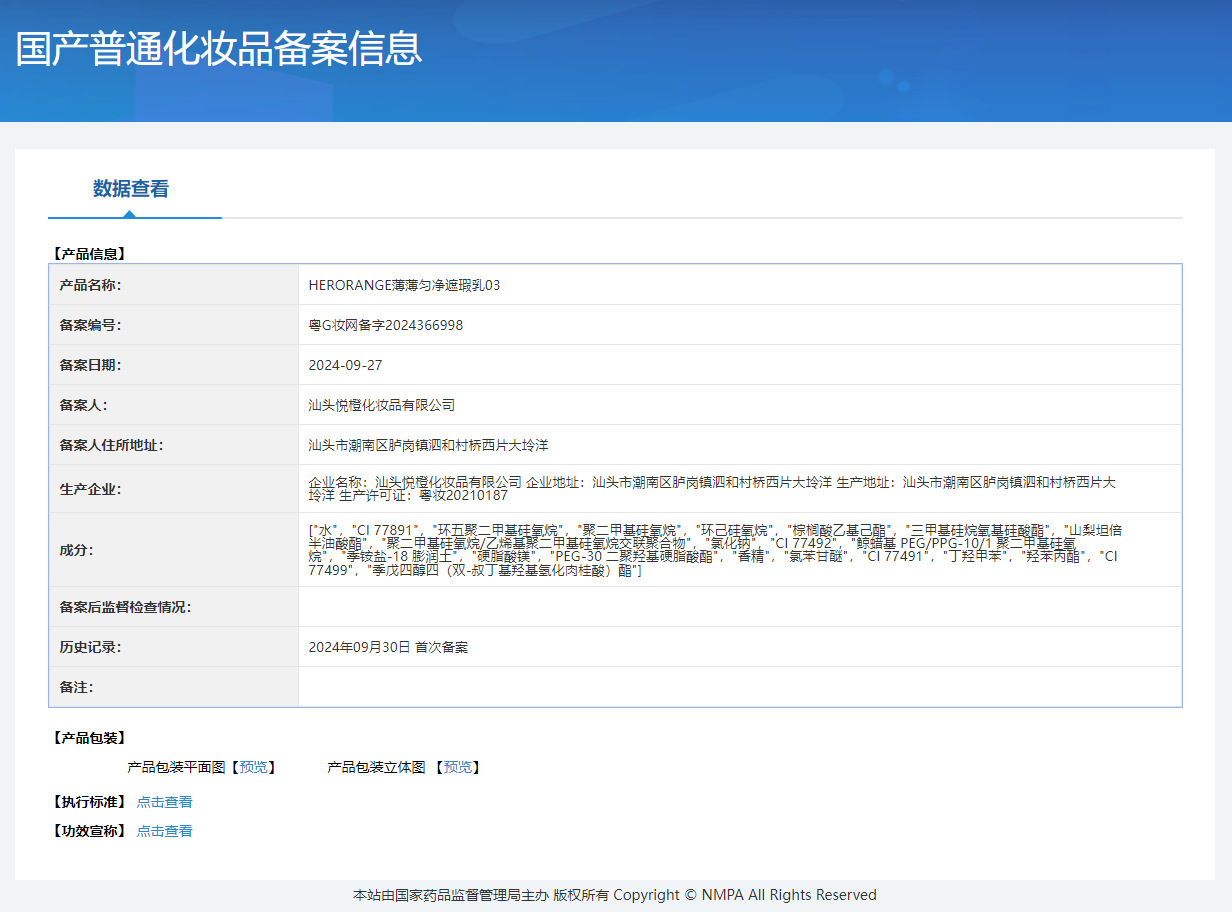Click the 备案日期 label cell
The image size is (1232, 912).
click(x=174, y=365)
